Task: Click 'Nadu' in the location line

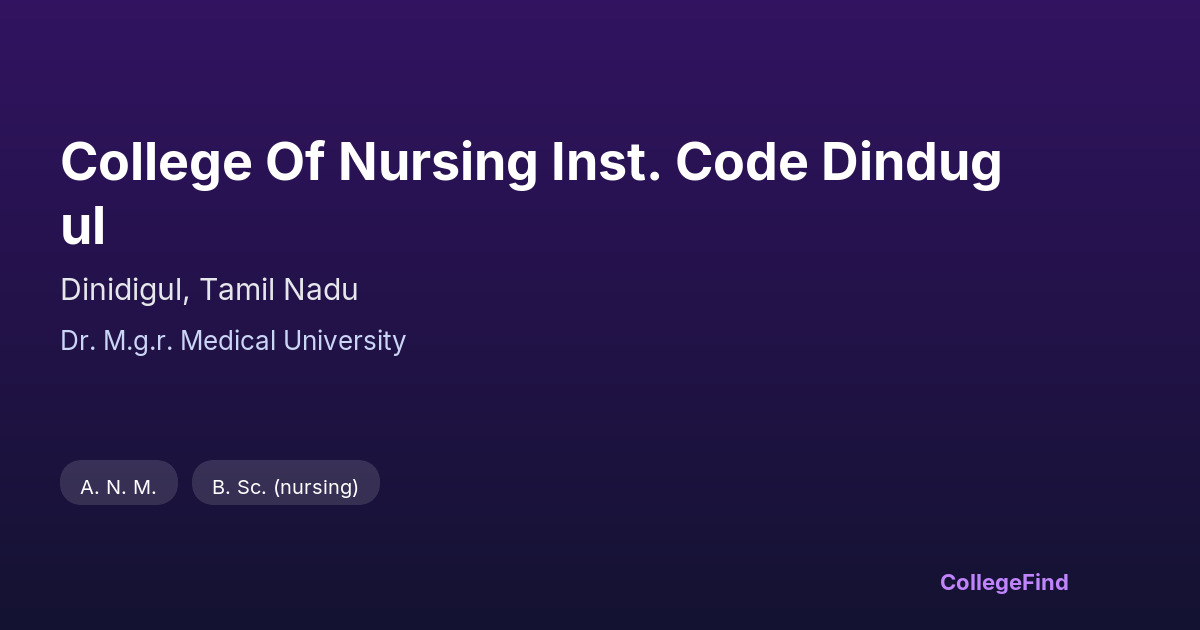Action: pos(321,290)
